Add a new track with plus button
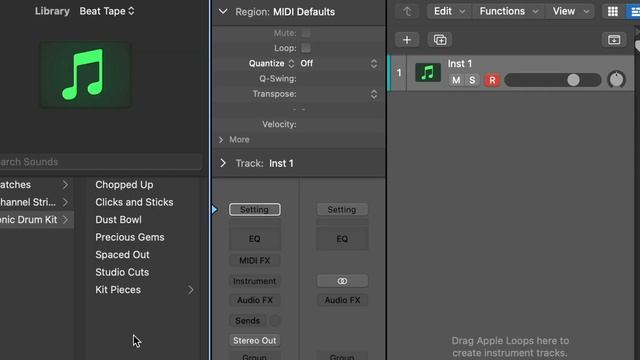640x360 pixels. click(x=407, y=40)
